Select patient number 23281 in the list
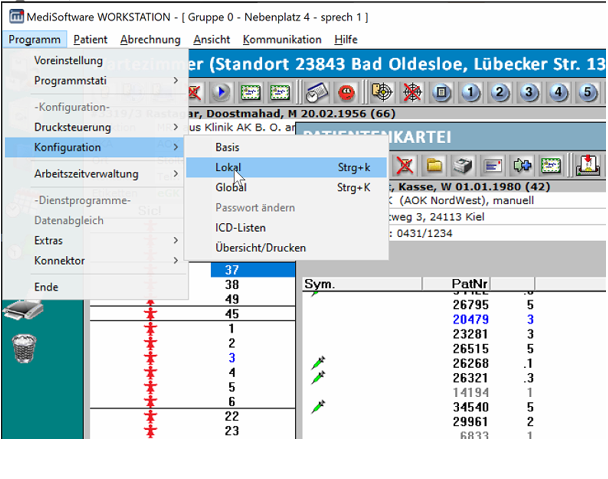Screen dimensions: 608x479 tap(470, 334)
